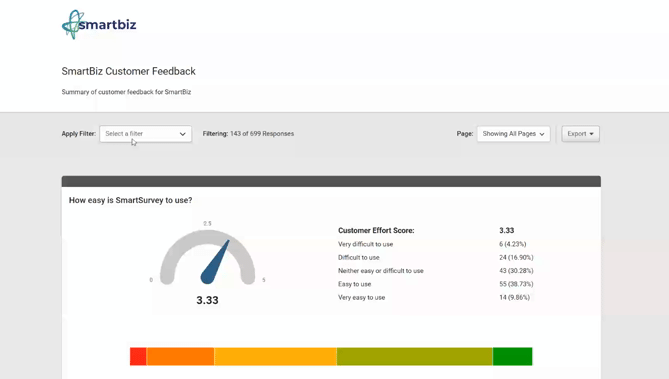
Task: Click the 143 of 699 Responses text
Action: 262,134
